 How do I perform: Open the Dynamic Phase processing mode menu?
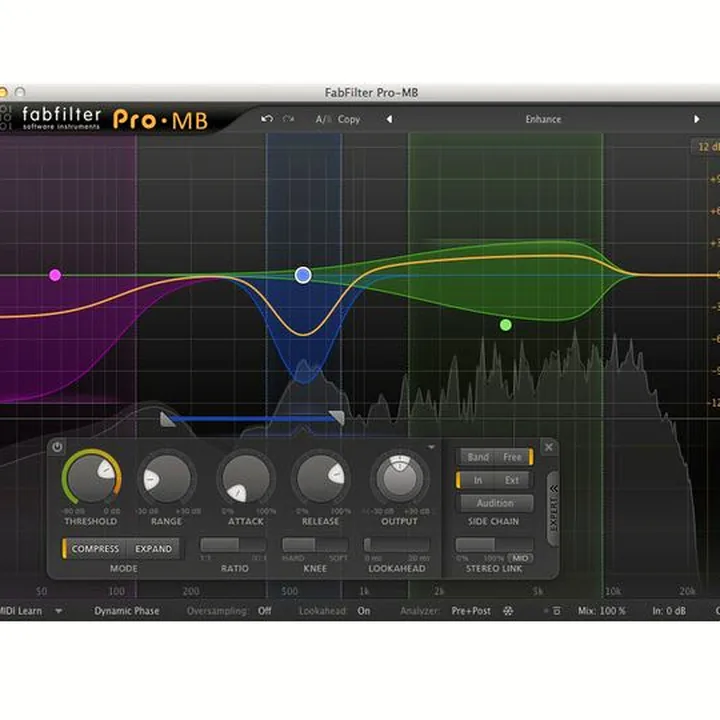click(127, 611)
